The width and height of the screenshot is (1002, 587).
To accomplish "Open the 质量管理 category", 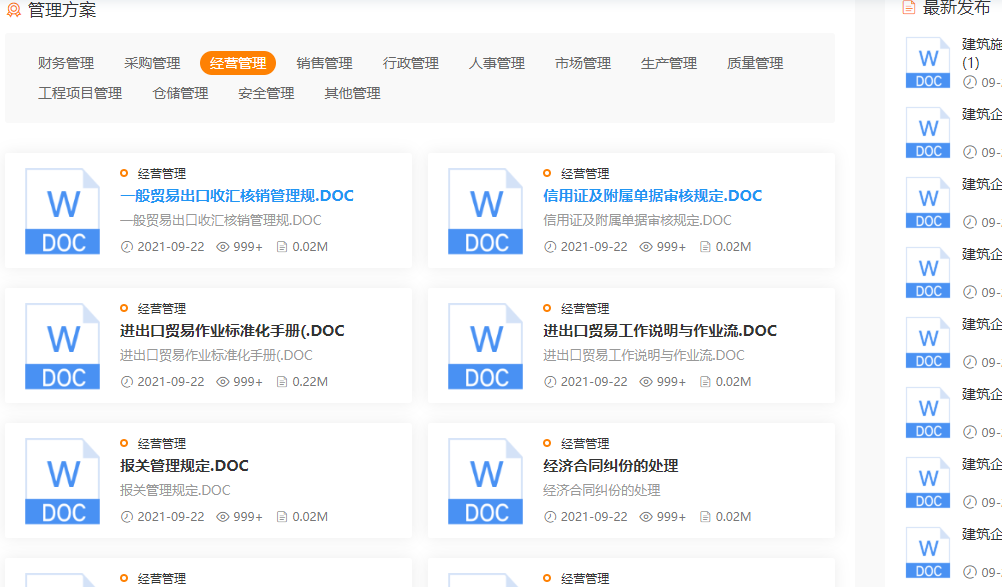I will pos(754,62).
